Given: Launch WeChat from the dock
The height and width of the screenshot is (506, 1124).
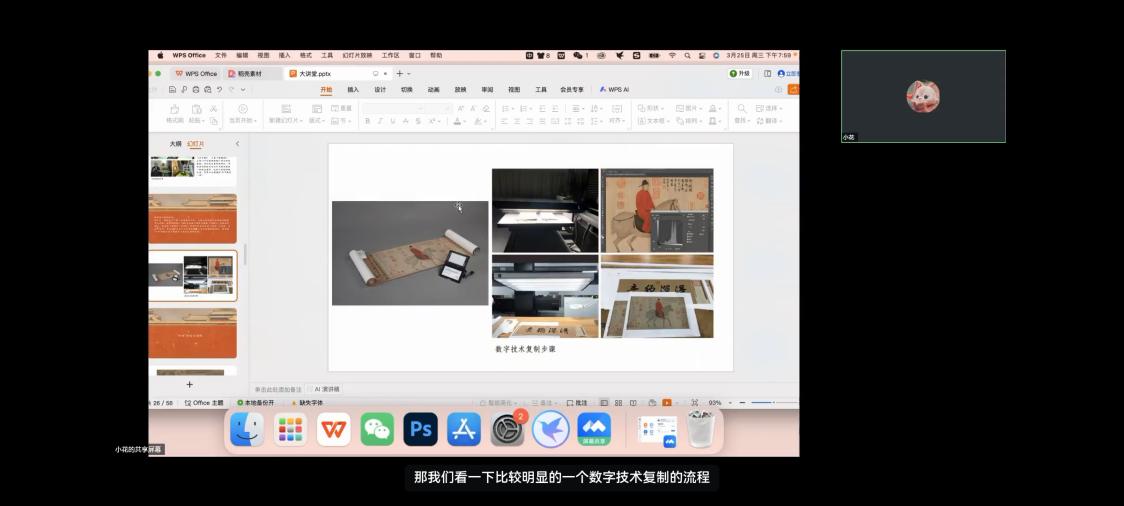Looking at the screenshot, I should click(377, 430).
